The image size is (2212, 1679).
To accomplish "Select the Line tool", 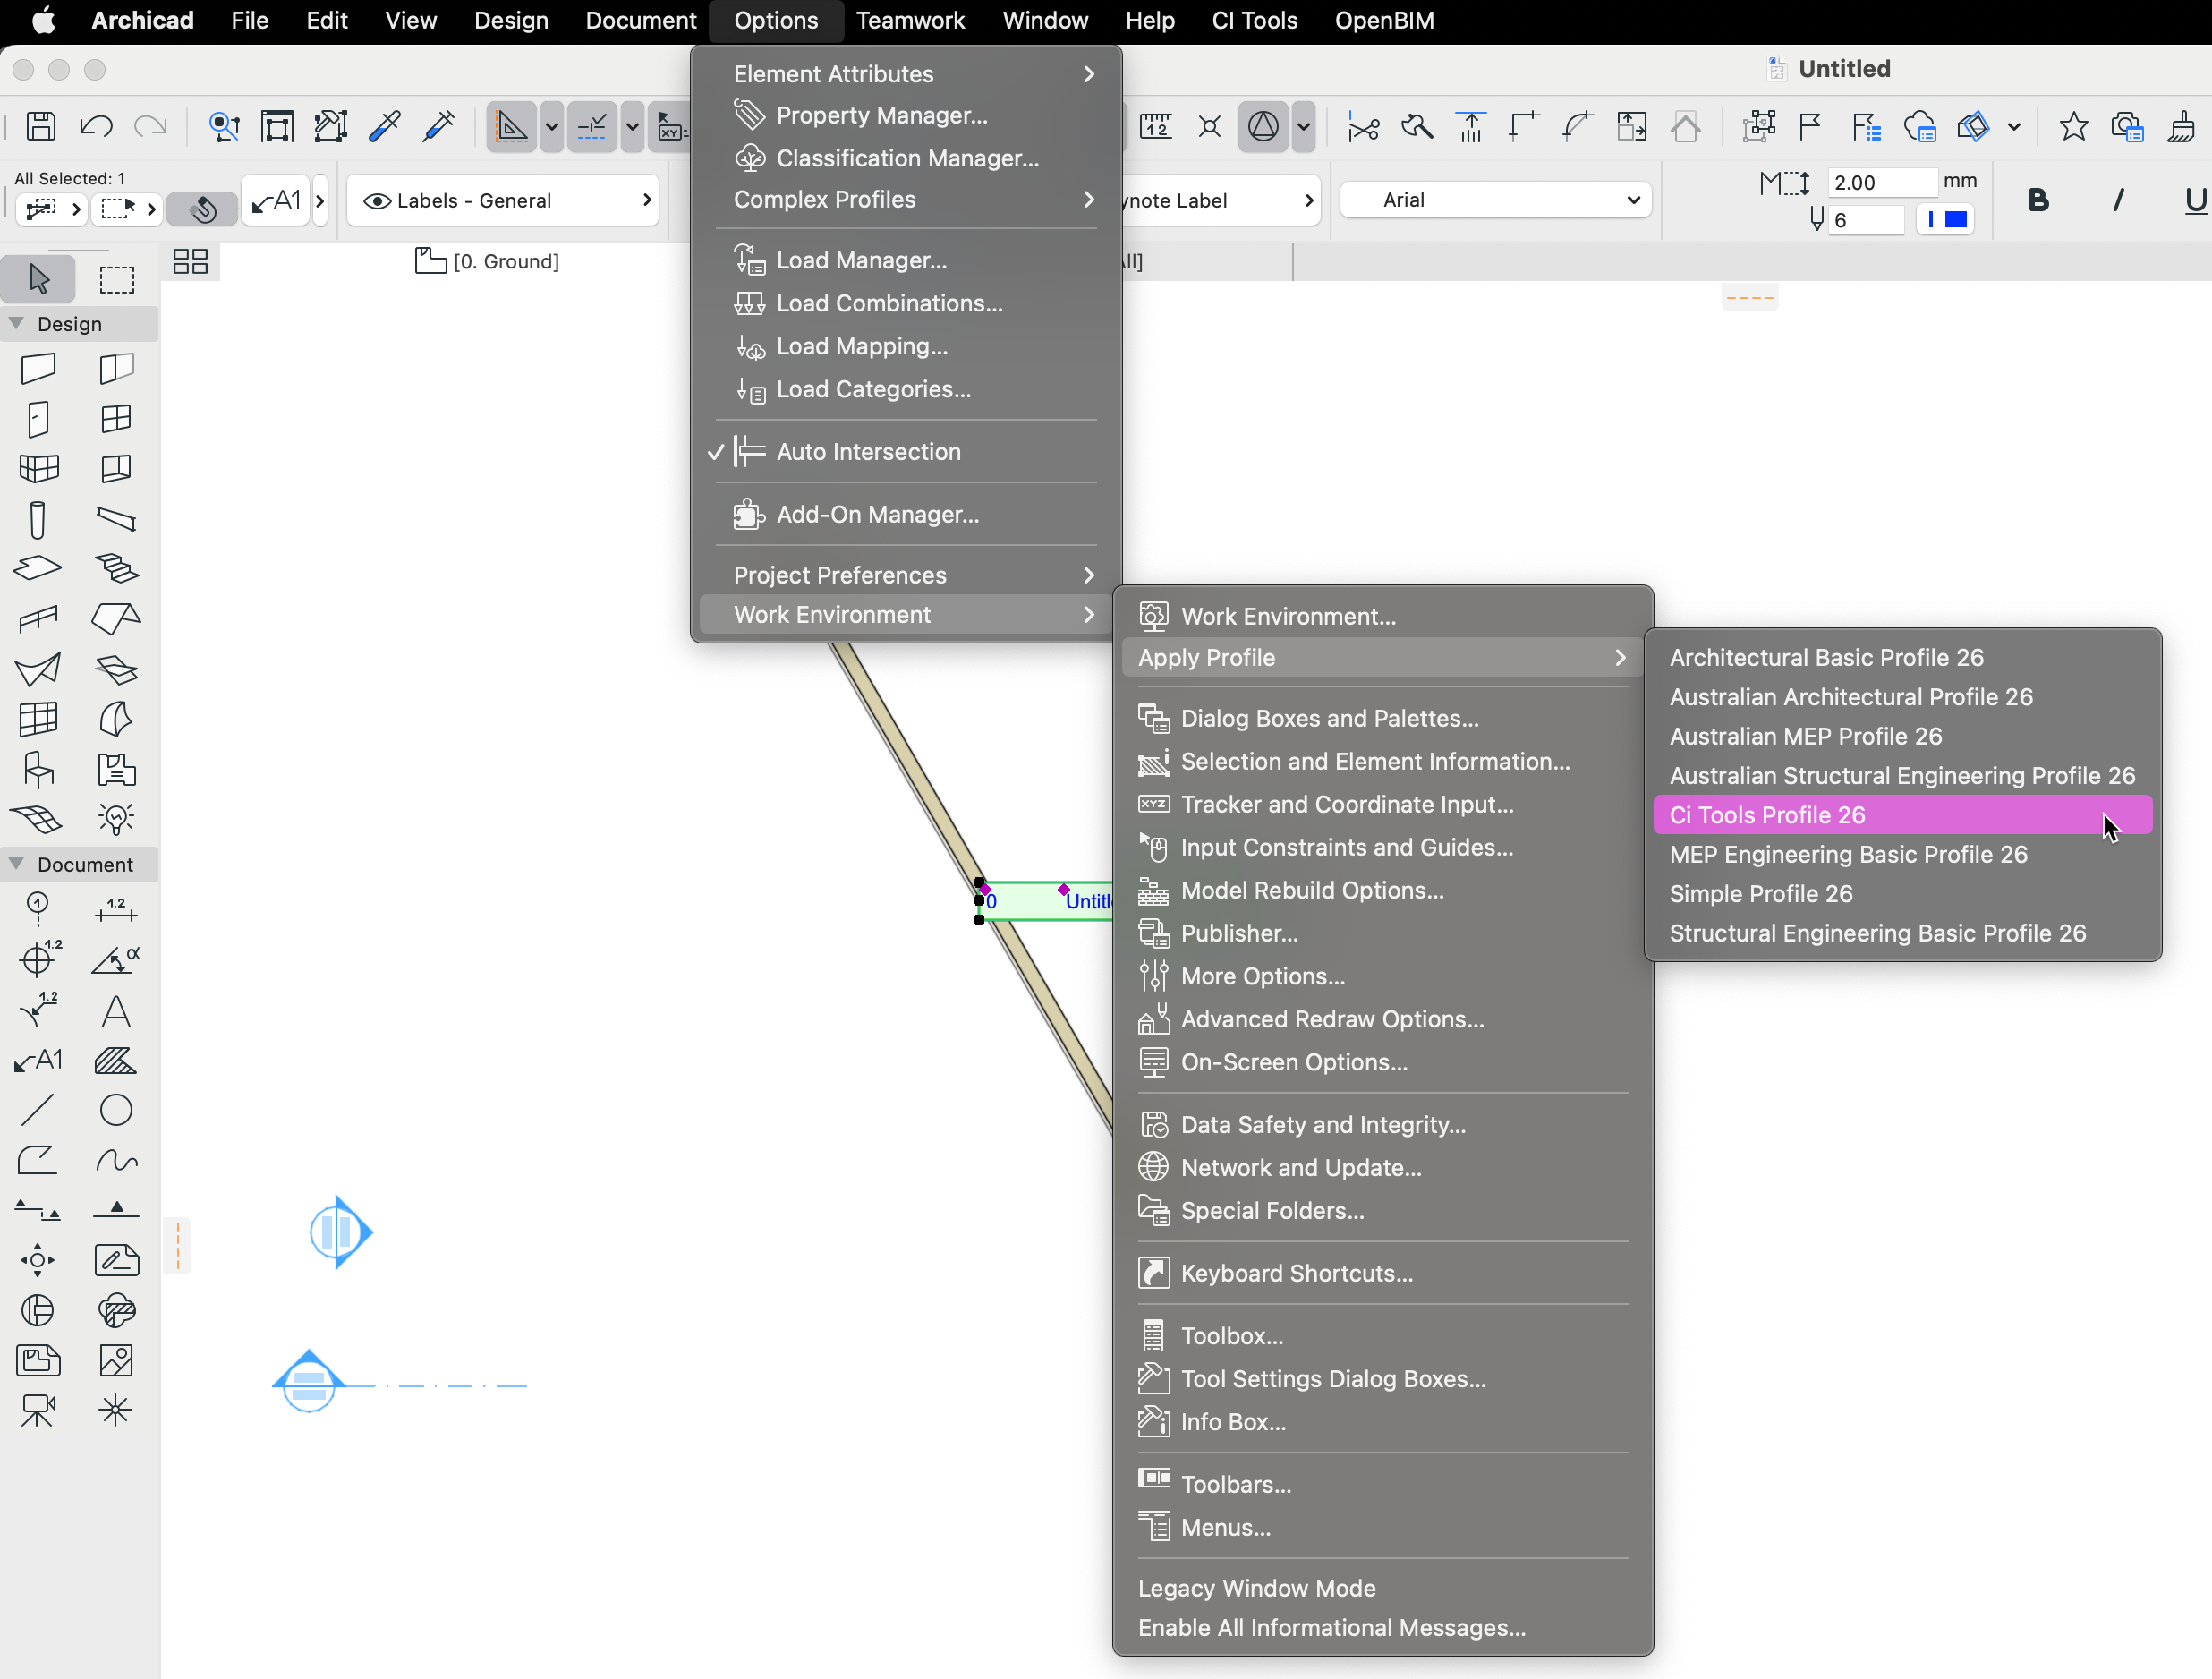I will (38, 1111).
